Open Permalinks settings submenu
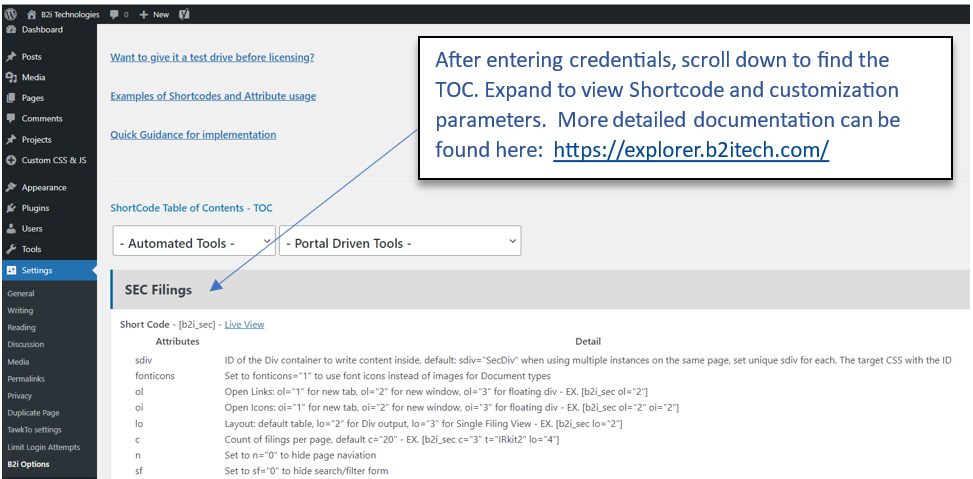 tap(26, 378)
